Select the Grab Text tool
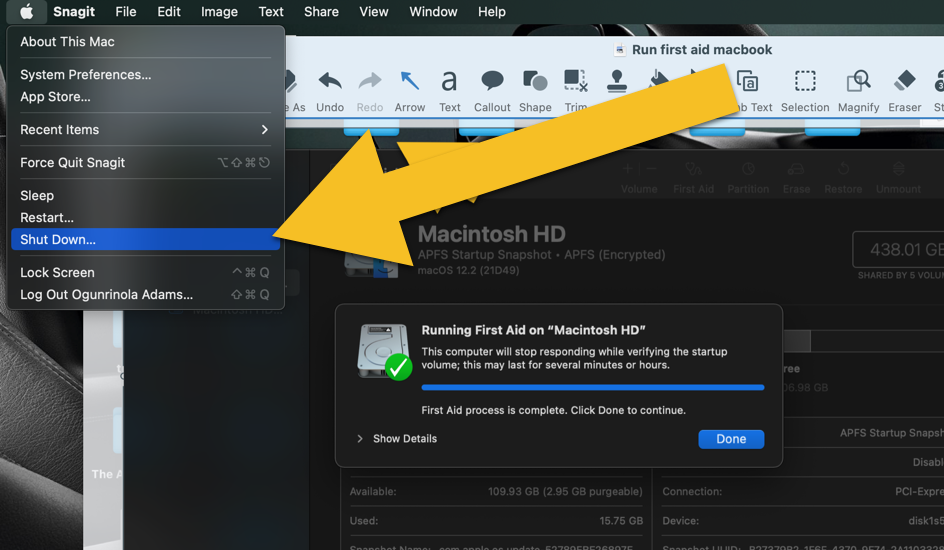This screenshot has height=550, width=944. tap(748, 91)
